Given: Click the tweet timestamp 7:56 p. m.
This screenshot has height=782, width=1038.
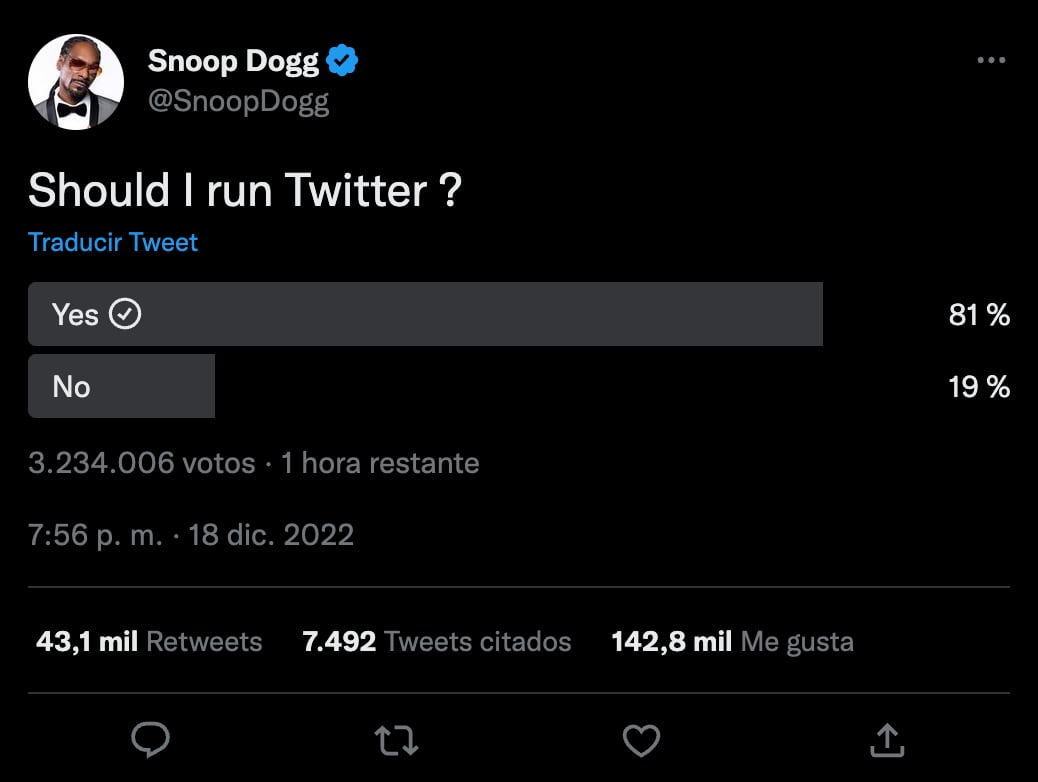Looking at the screenshot, I should click(95, 535).
